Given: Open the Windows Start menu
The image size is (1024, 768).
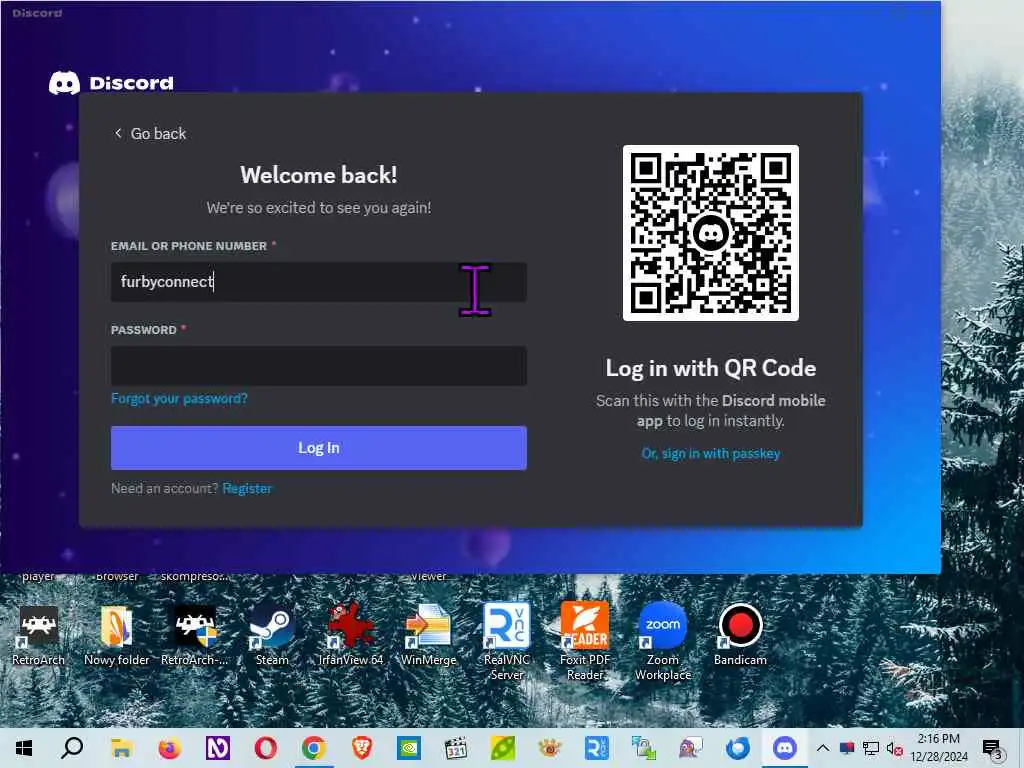Looking at the screenshot, I should [24, 748].
